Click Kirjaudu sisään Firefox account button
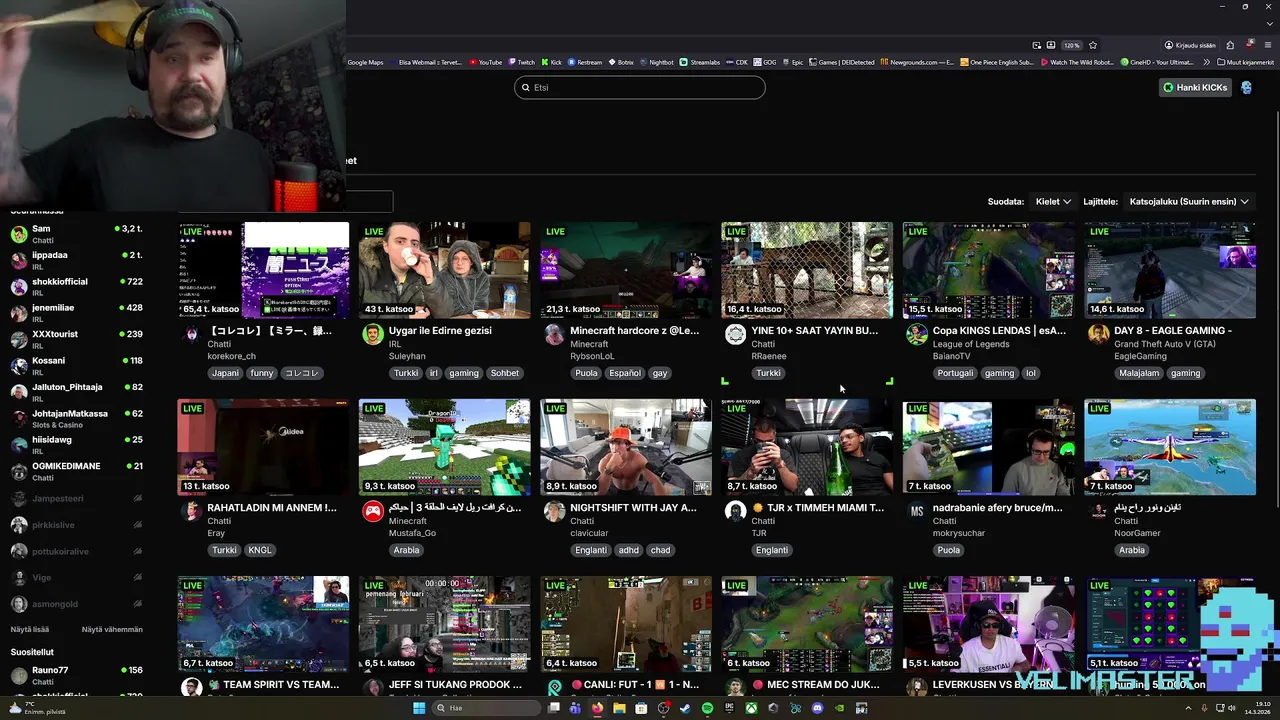The height and width of the screenshot is (720, 1280). click(x=1188, y=45)
